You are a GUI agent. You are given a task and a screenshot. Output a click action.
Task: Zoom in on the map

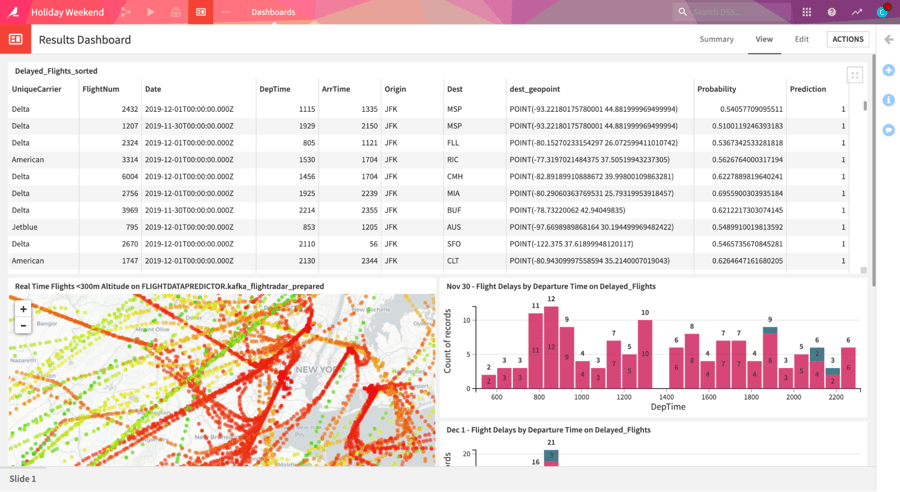click(x=23, y=309)
